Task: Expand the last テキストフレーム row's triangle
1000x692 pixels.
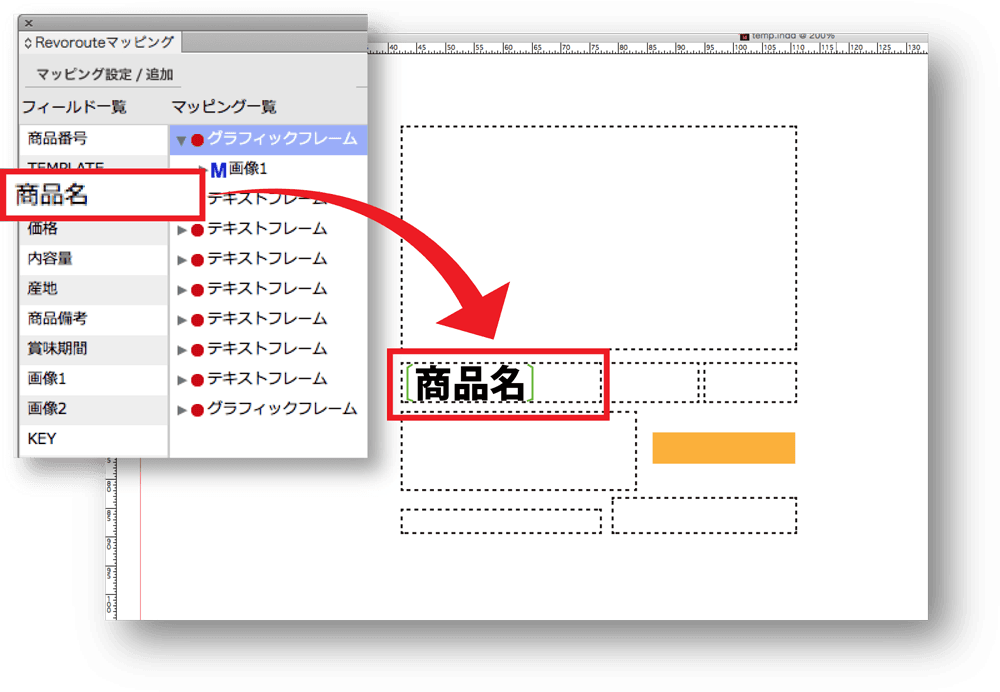Action: (x=182, y=380)
